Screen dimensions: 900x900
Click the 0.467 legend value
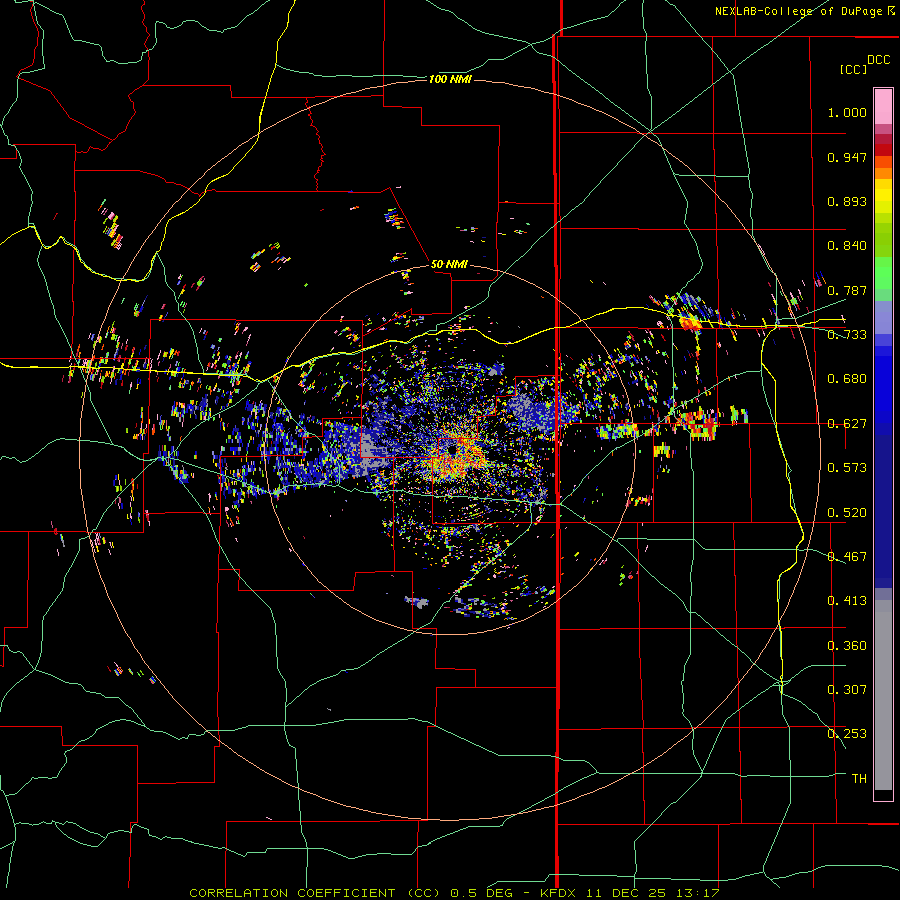tap(847, 557)
